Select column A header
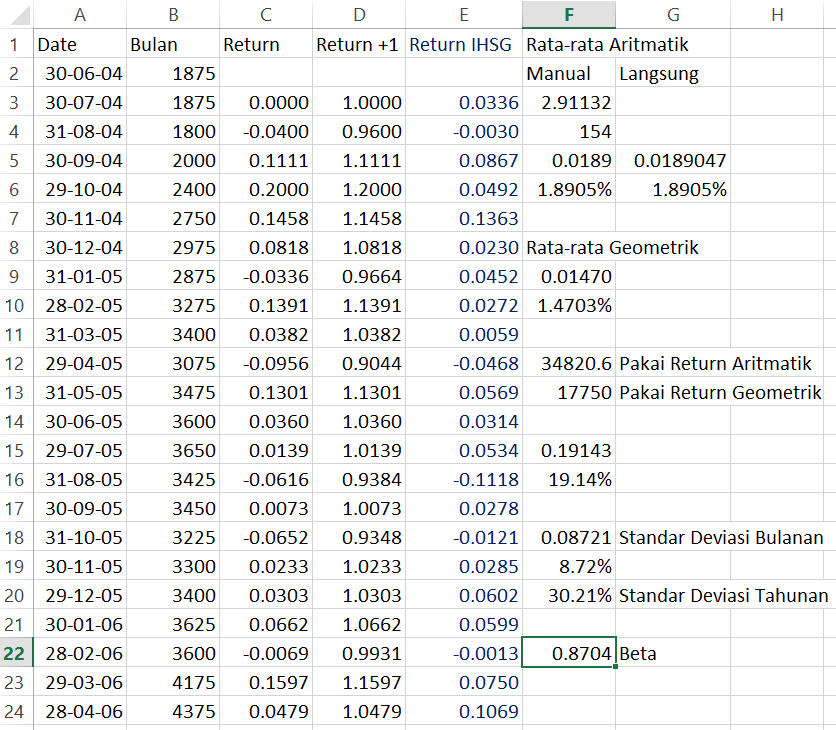 click(80, 14)
